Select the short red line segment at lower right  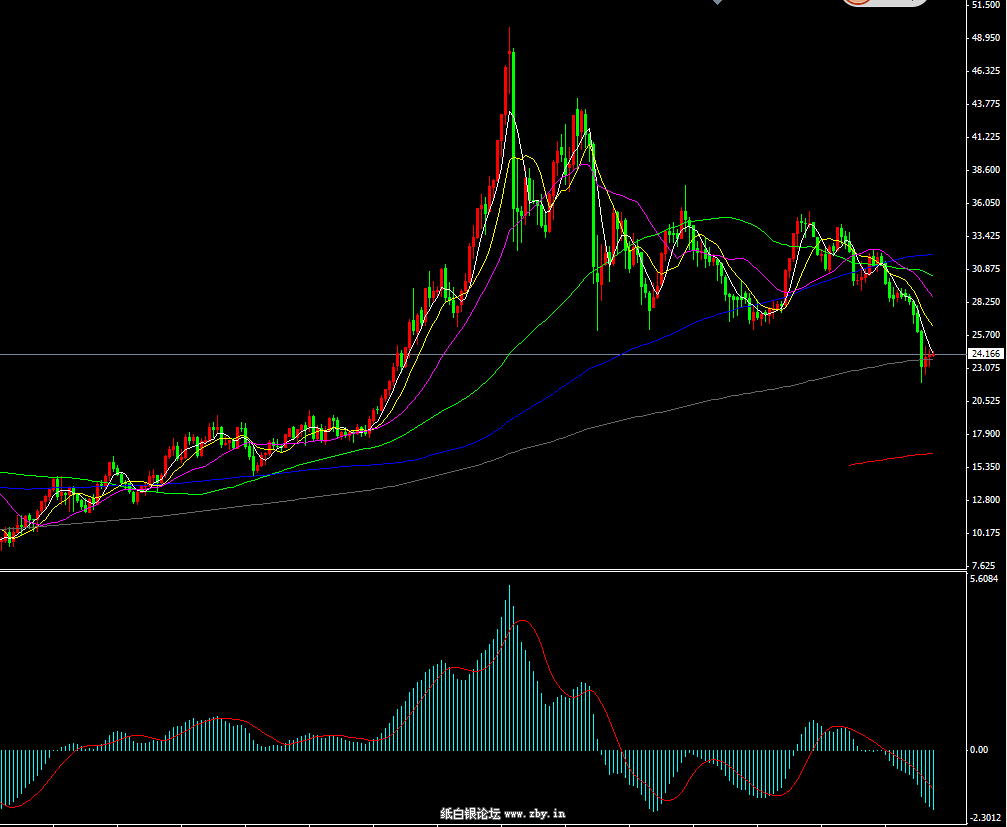890,459
